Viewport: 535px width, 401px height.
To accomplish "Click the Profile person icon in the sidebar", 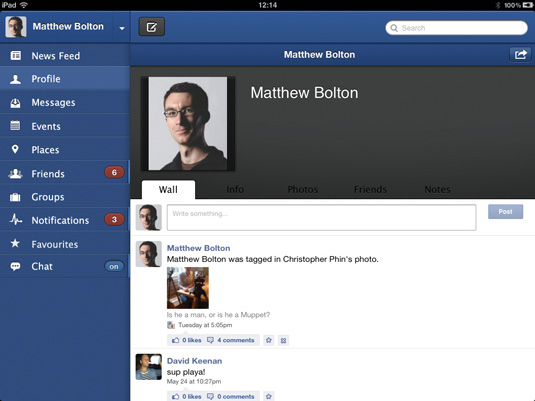I will 15,79.
